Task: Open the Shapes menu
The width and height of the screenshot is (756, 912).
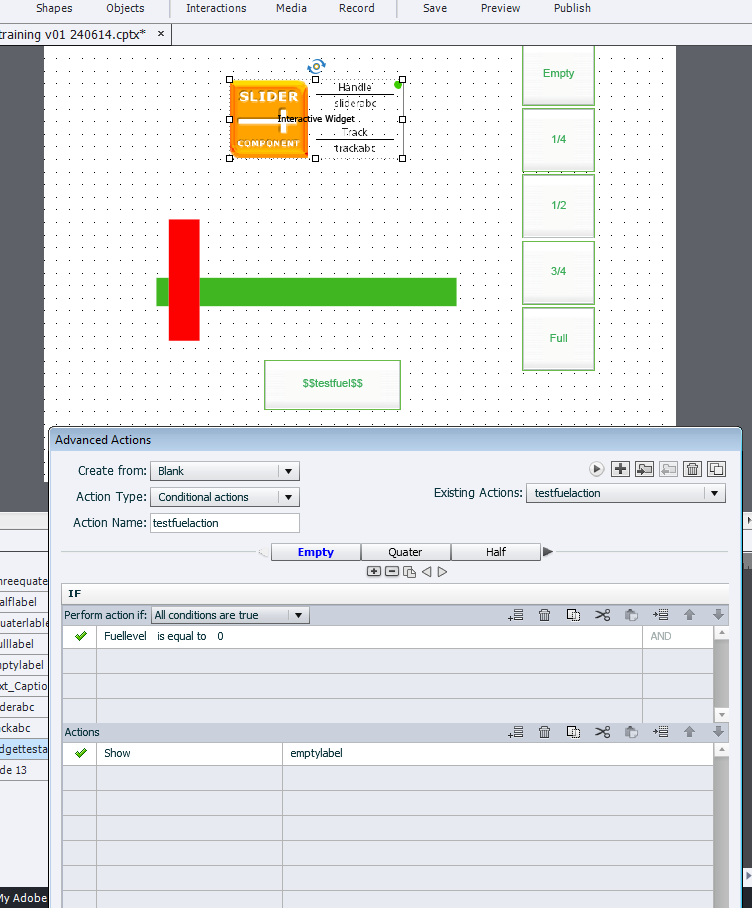Action: (54, 8)
